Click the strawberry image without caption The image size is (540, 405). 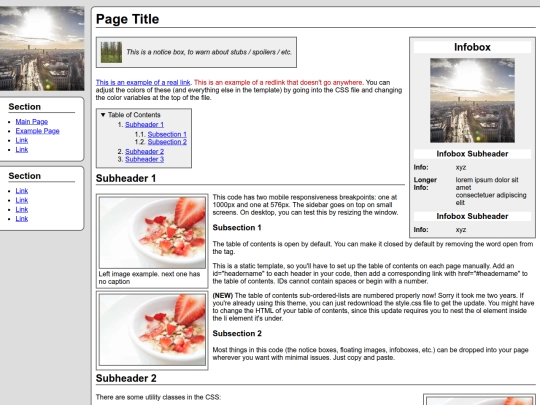[152, 330]
